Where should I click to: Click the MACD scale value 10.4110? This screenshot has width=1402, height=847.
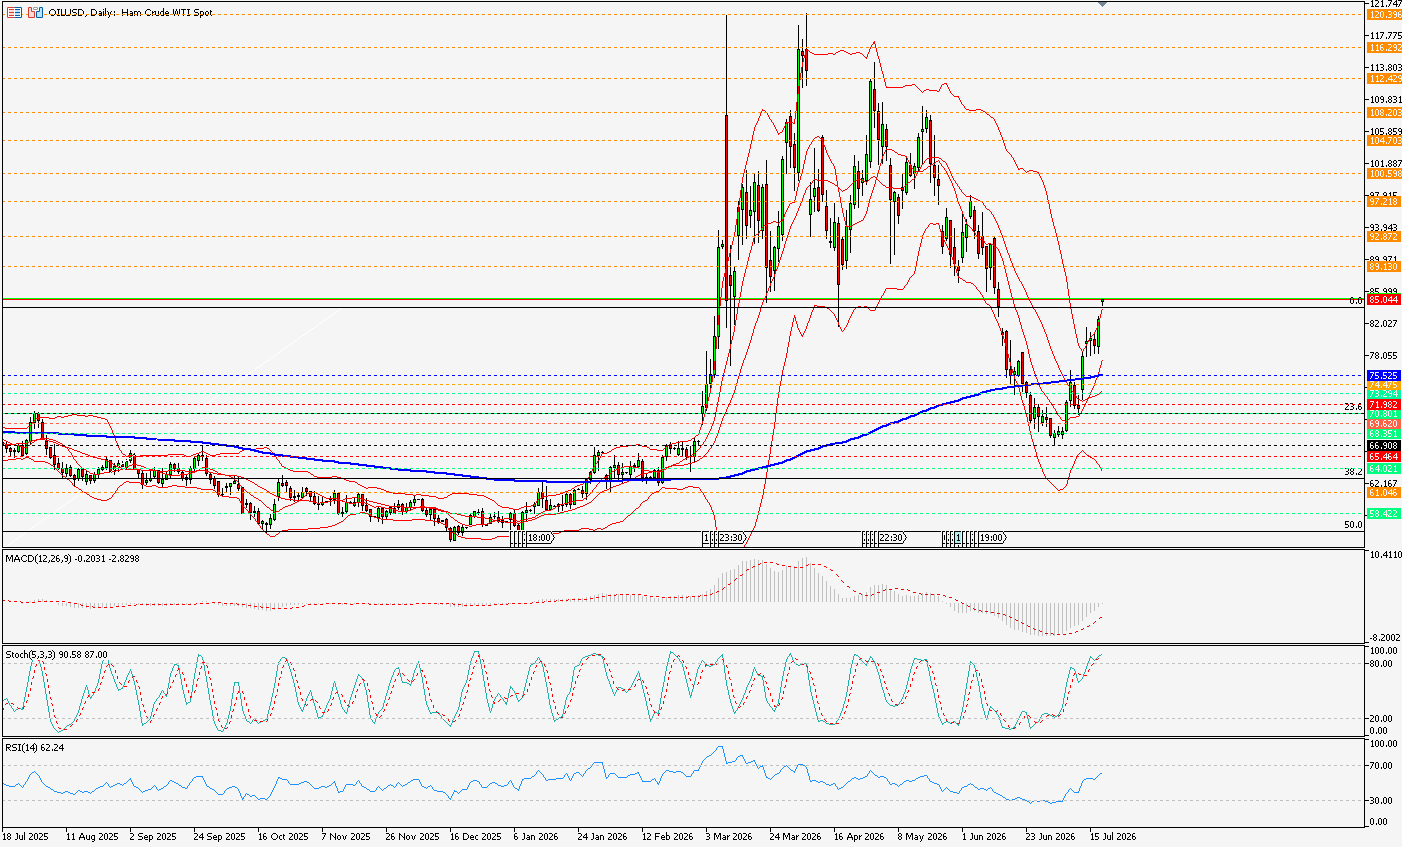click(1385, 554)
